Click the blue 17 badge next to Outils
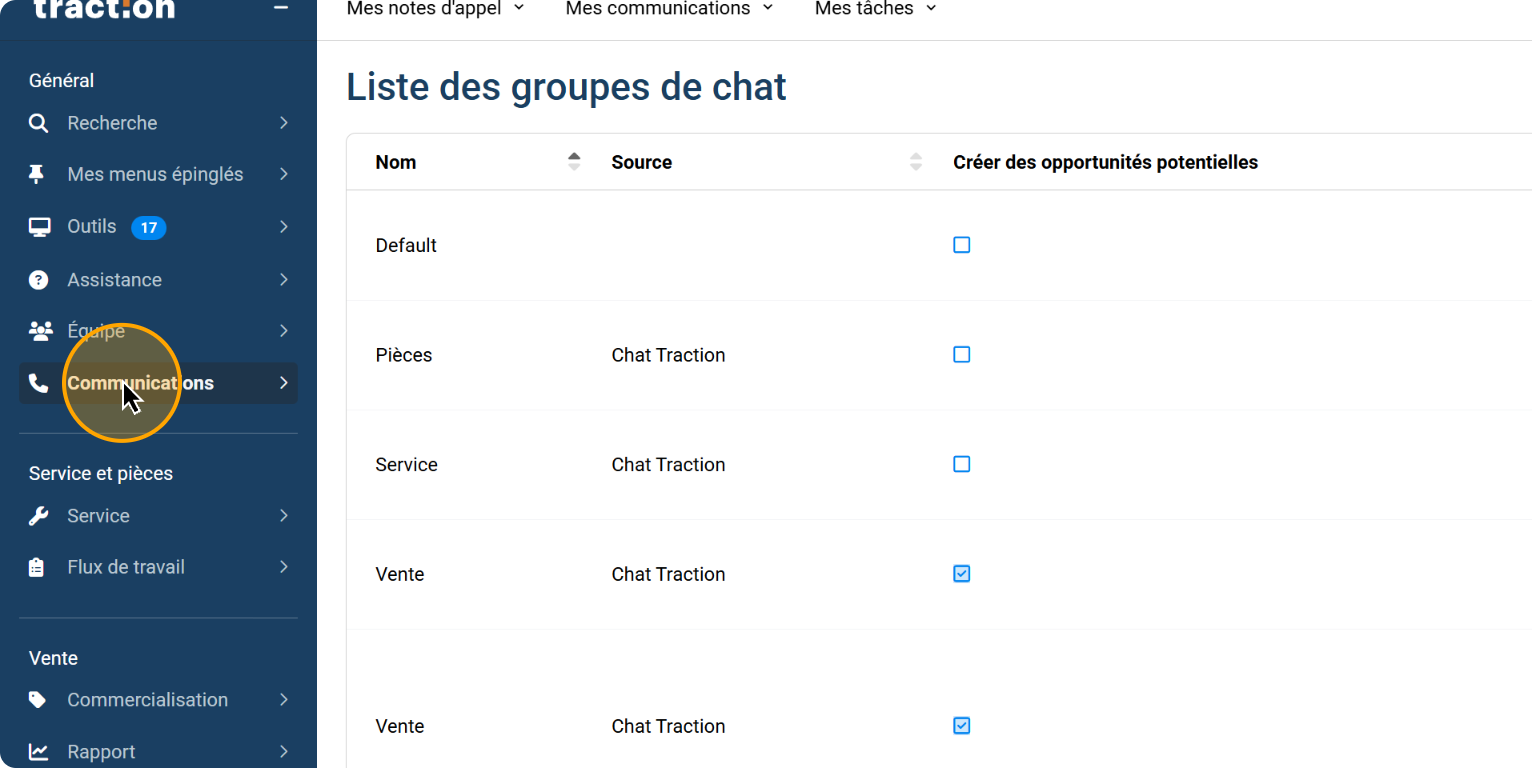The height and width of the screenshot is (768, 1532). click(x=148, y=228)
